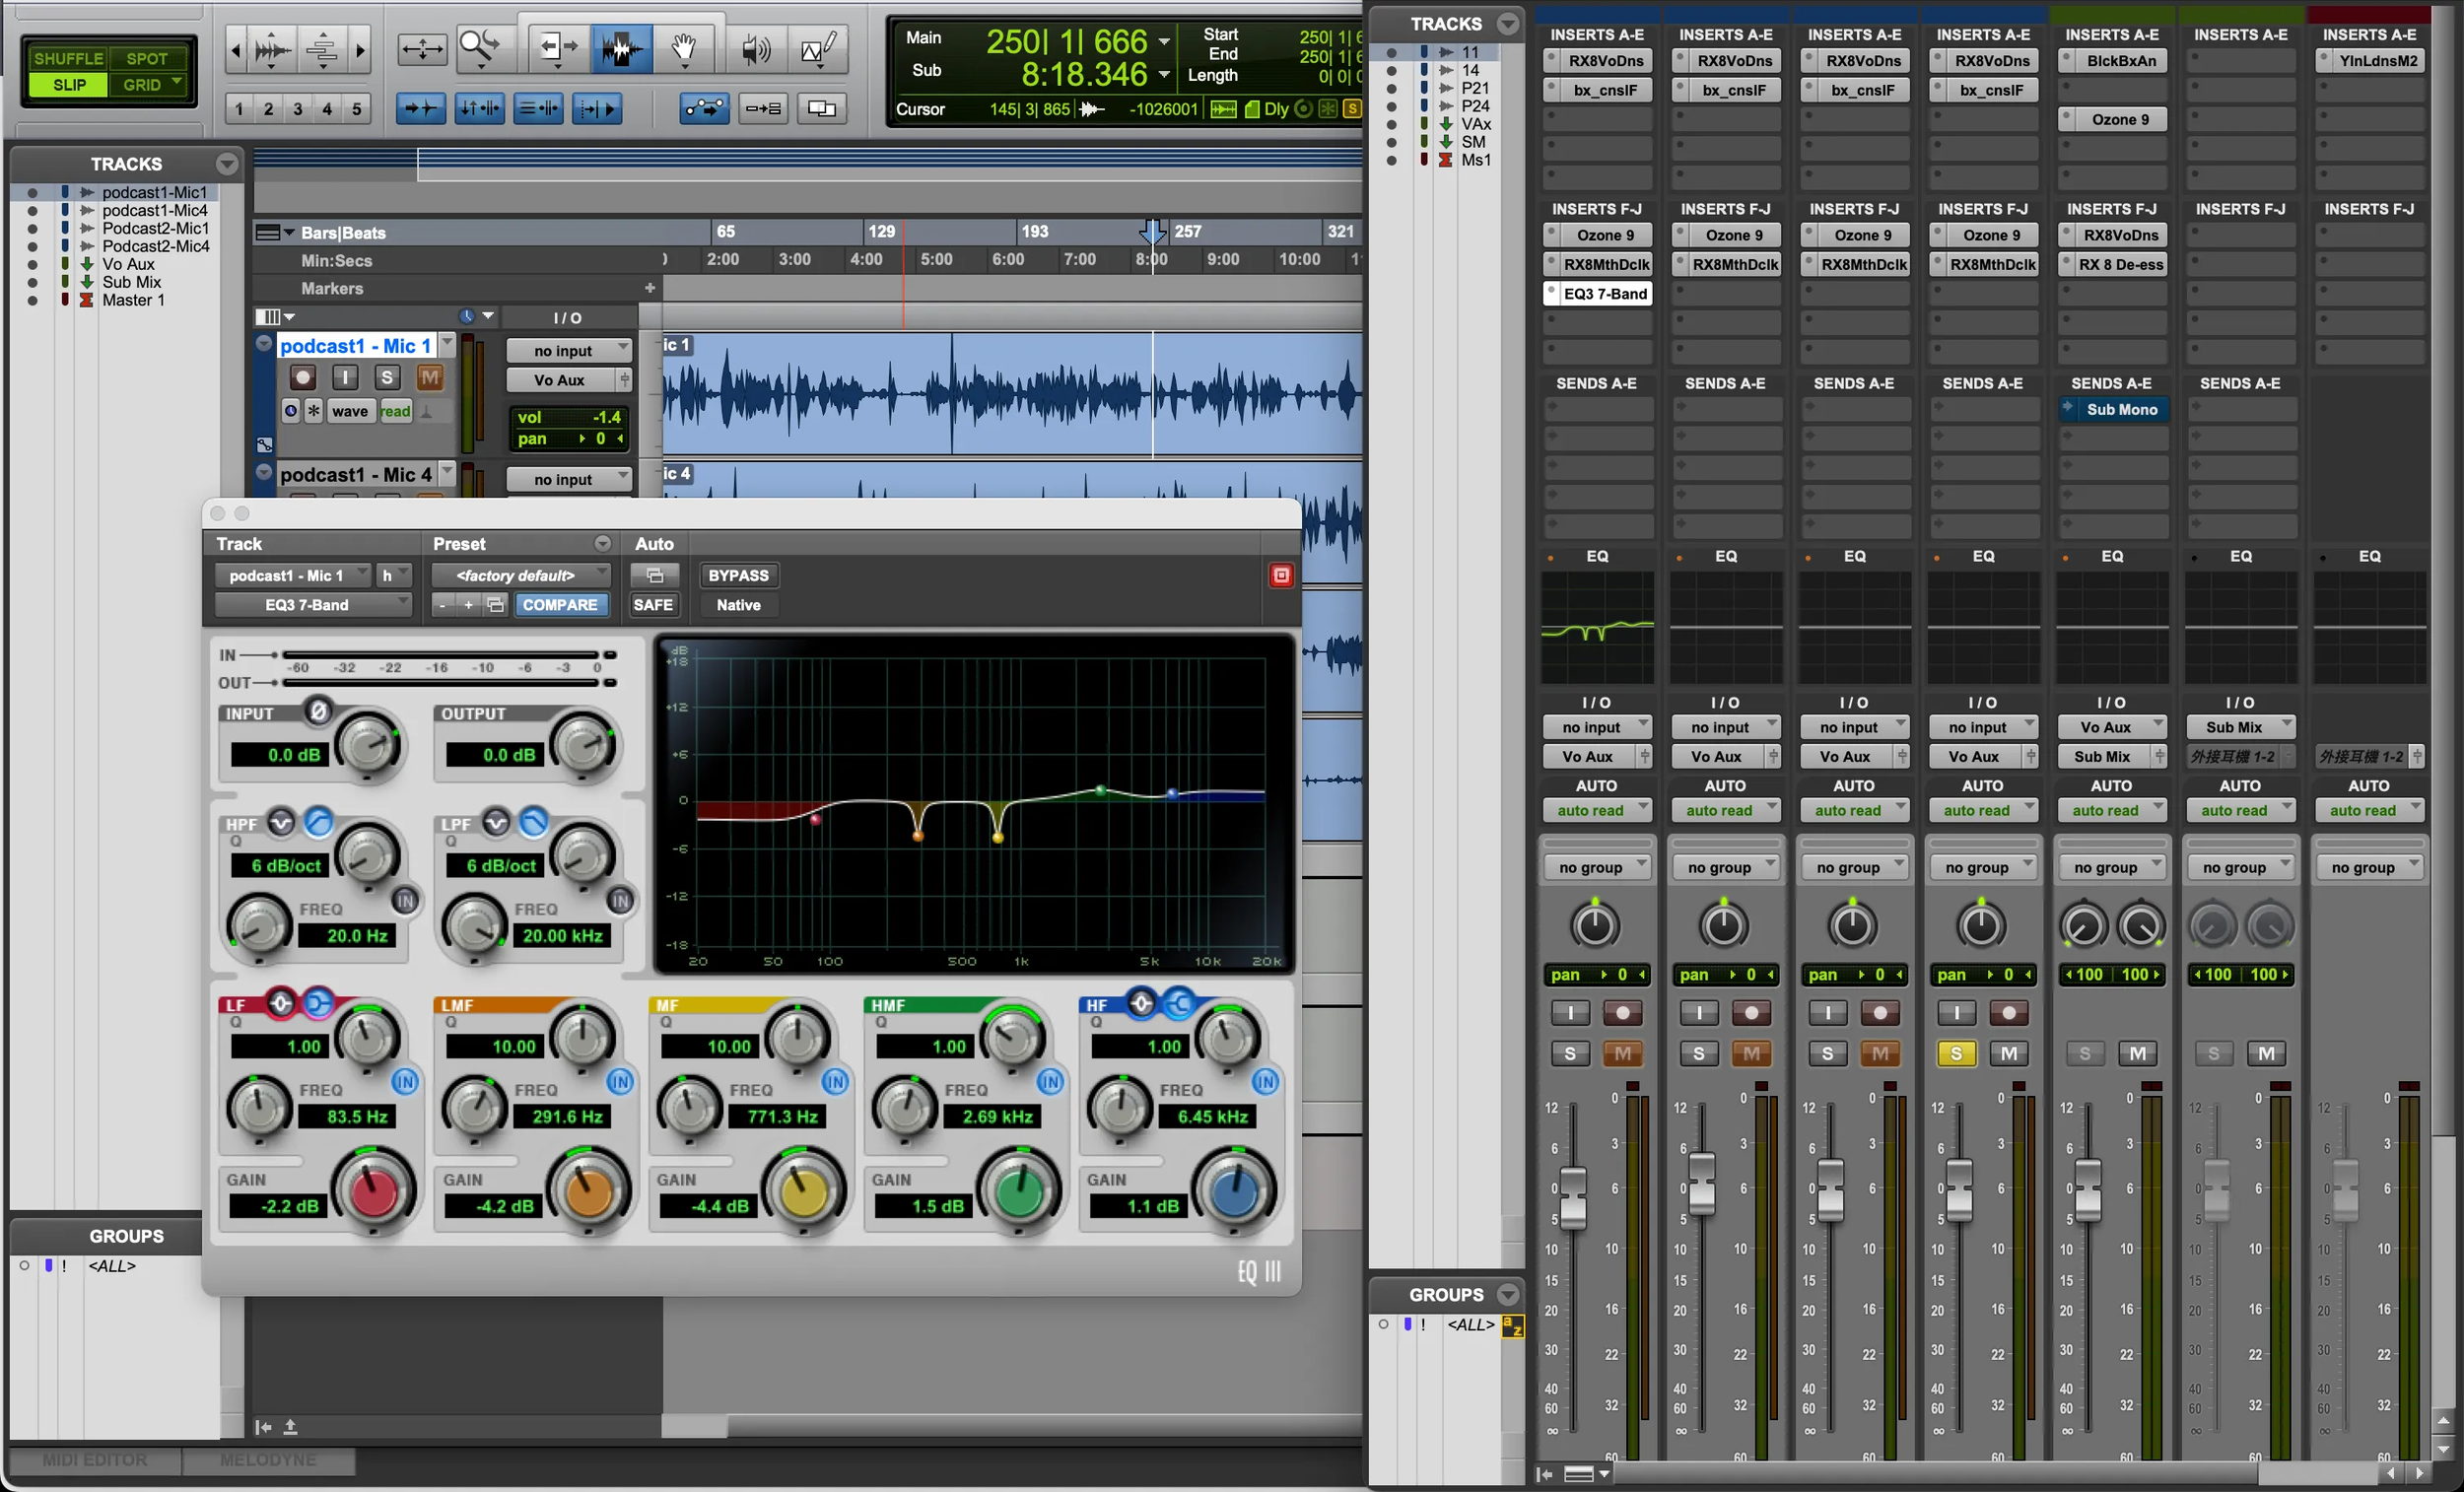Click the LF gain red knob
The image size is (2464, 1492).
[373, 1191]
